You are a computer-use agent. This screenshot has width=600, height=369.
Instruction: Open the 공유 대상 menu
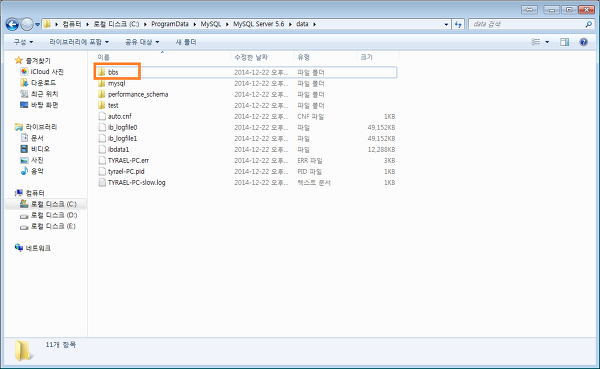click(142, 42)
